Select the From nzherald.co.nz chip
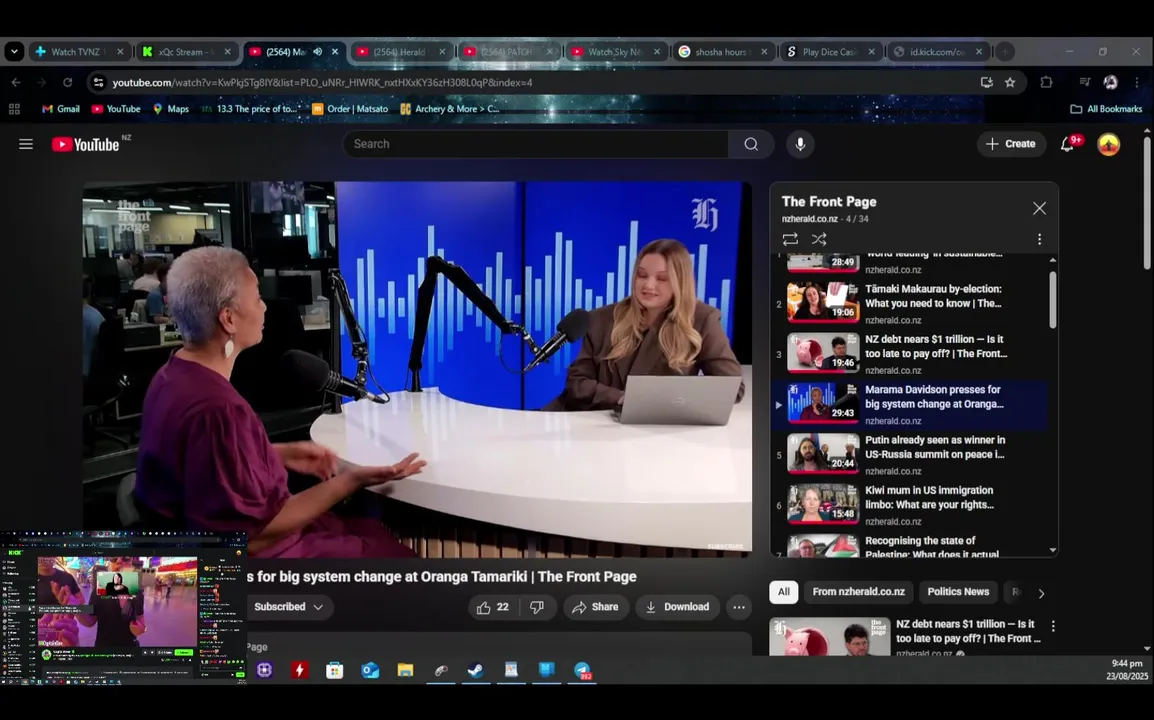Image resolution: width=1154 pixels, height=720 pixels. [858, 592]
